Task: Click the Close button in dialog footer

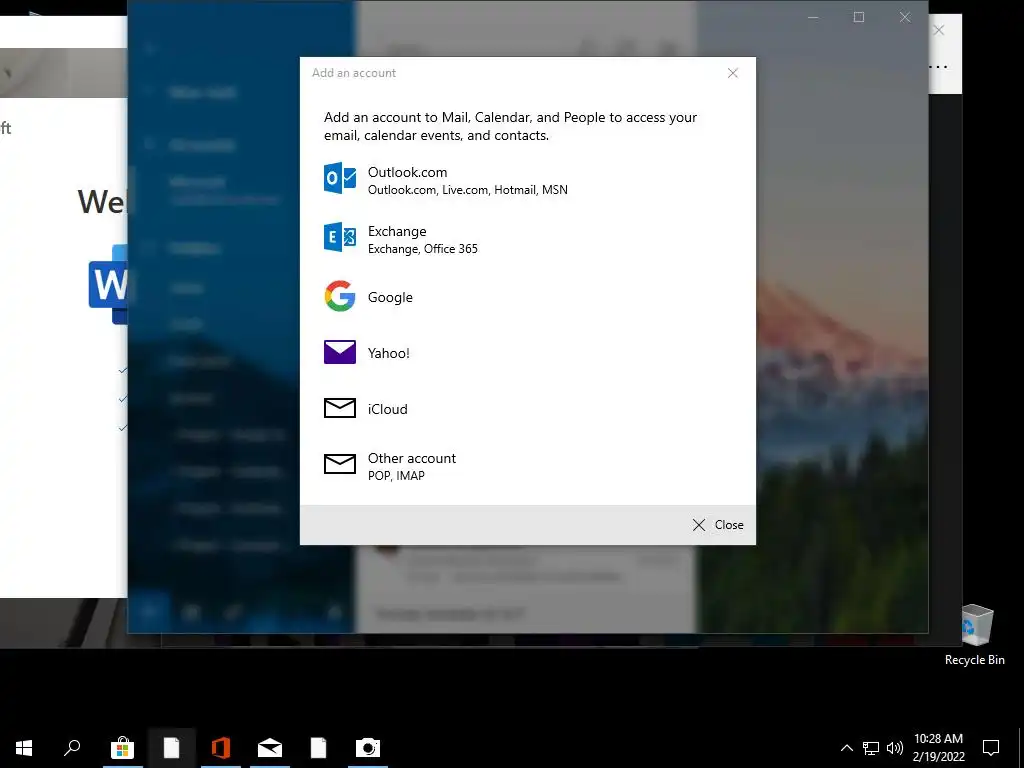Action: pyautogui.click(x=717, y=525)
